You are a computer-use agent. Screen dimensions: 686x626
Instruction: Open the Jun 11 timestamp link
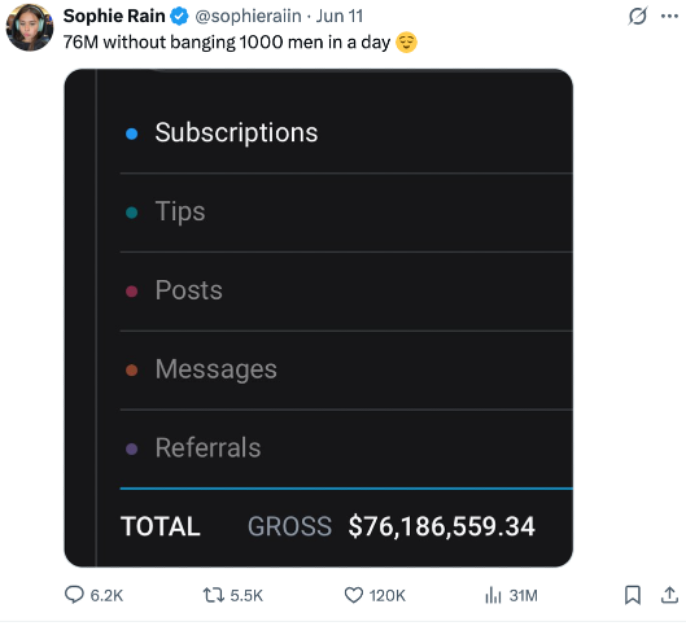click(340, 16)
